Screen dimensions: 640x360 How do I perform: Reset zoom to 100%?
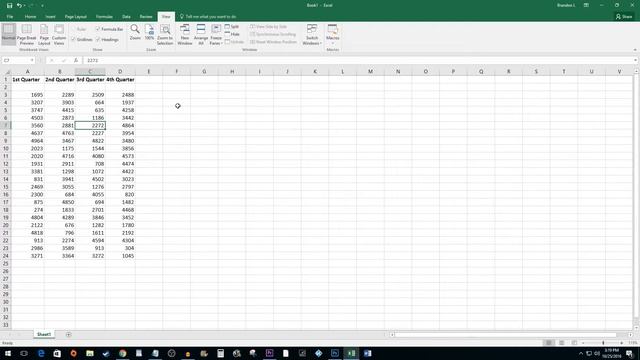(x=149, y=32)
